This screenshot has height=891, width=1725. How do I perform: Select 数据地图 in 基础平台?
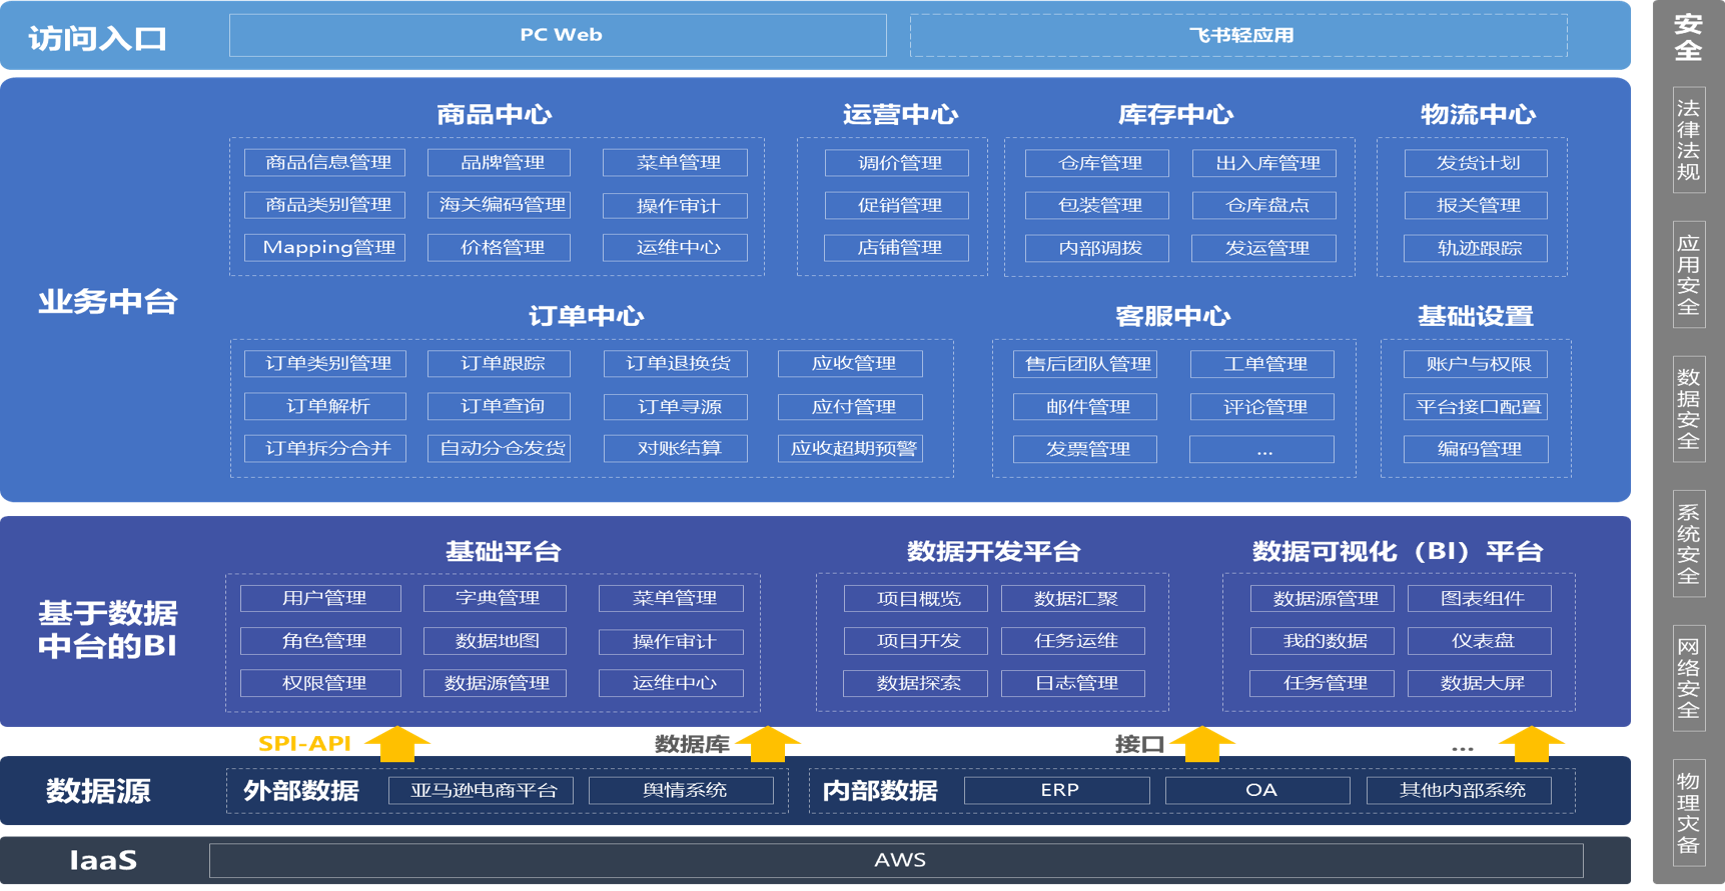495,641
